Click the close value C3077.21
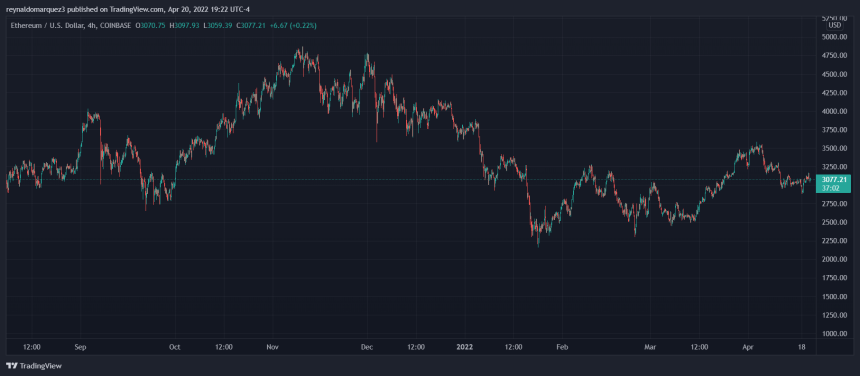860x376 pixels. pos(250,25)
